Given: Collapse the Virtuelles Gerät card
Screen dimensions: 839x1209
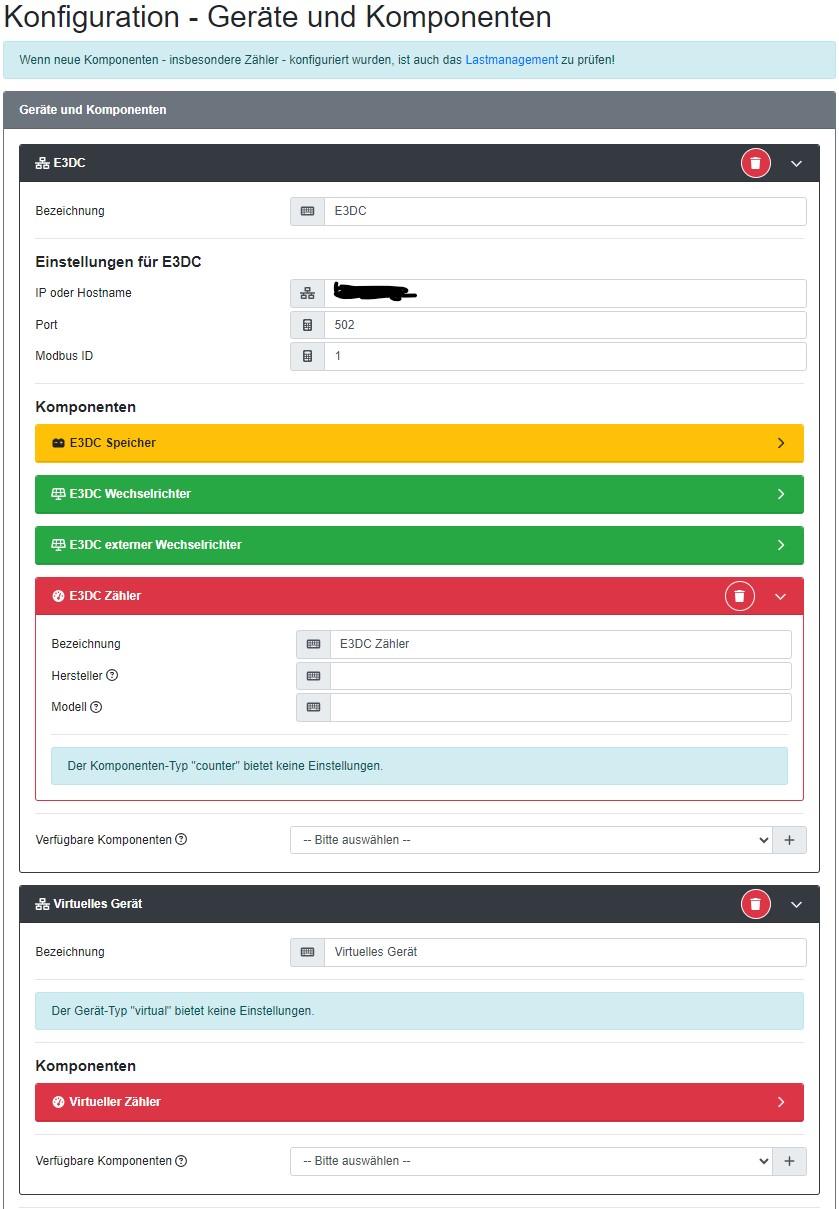Looking at the screenshot, I should click(x=797, y=904).
